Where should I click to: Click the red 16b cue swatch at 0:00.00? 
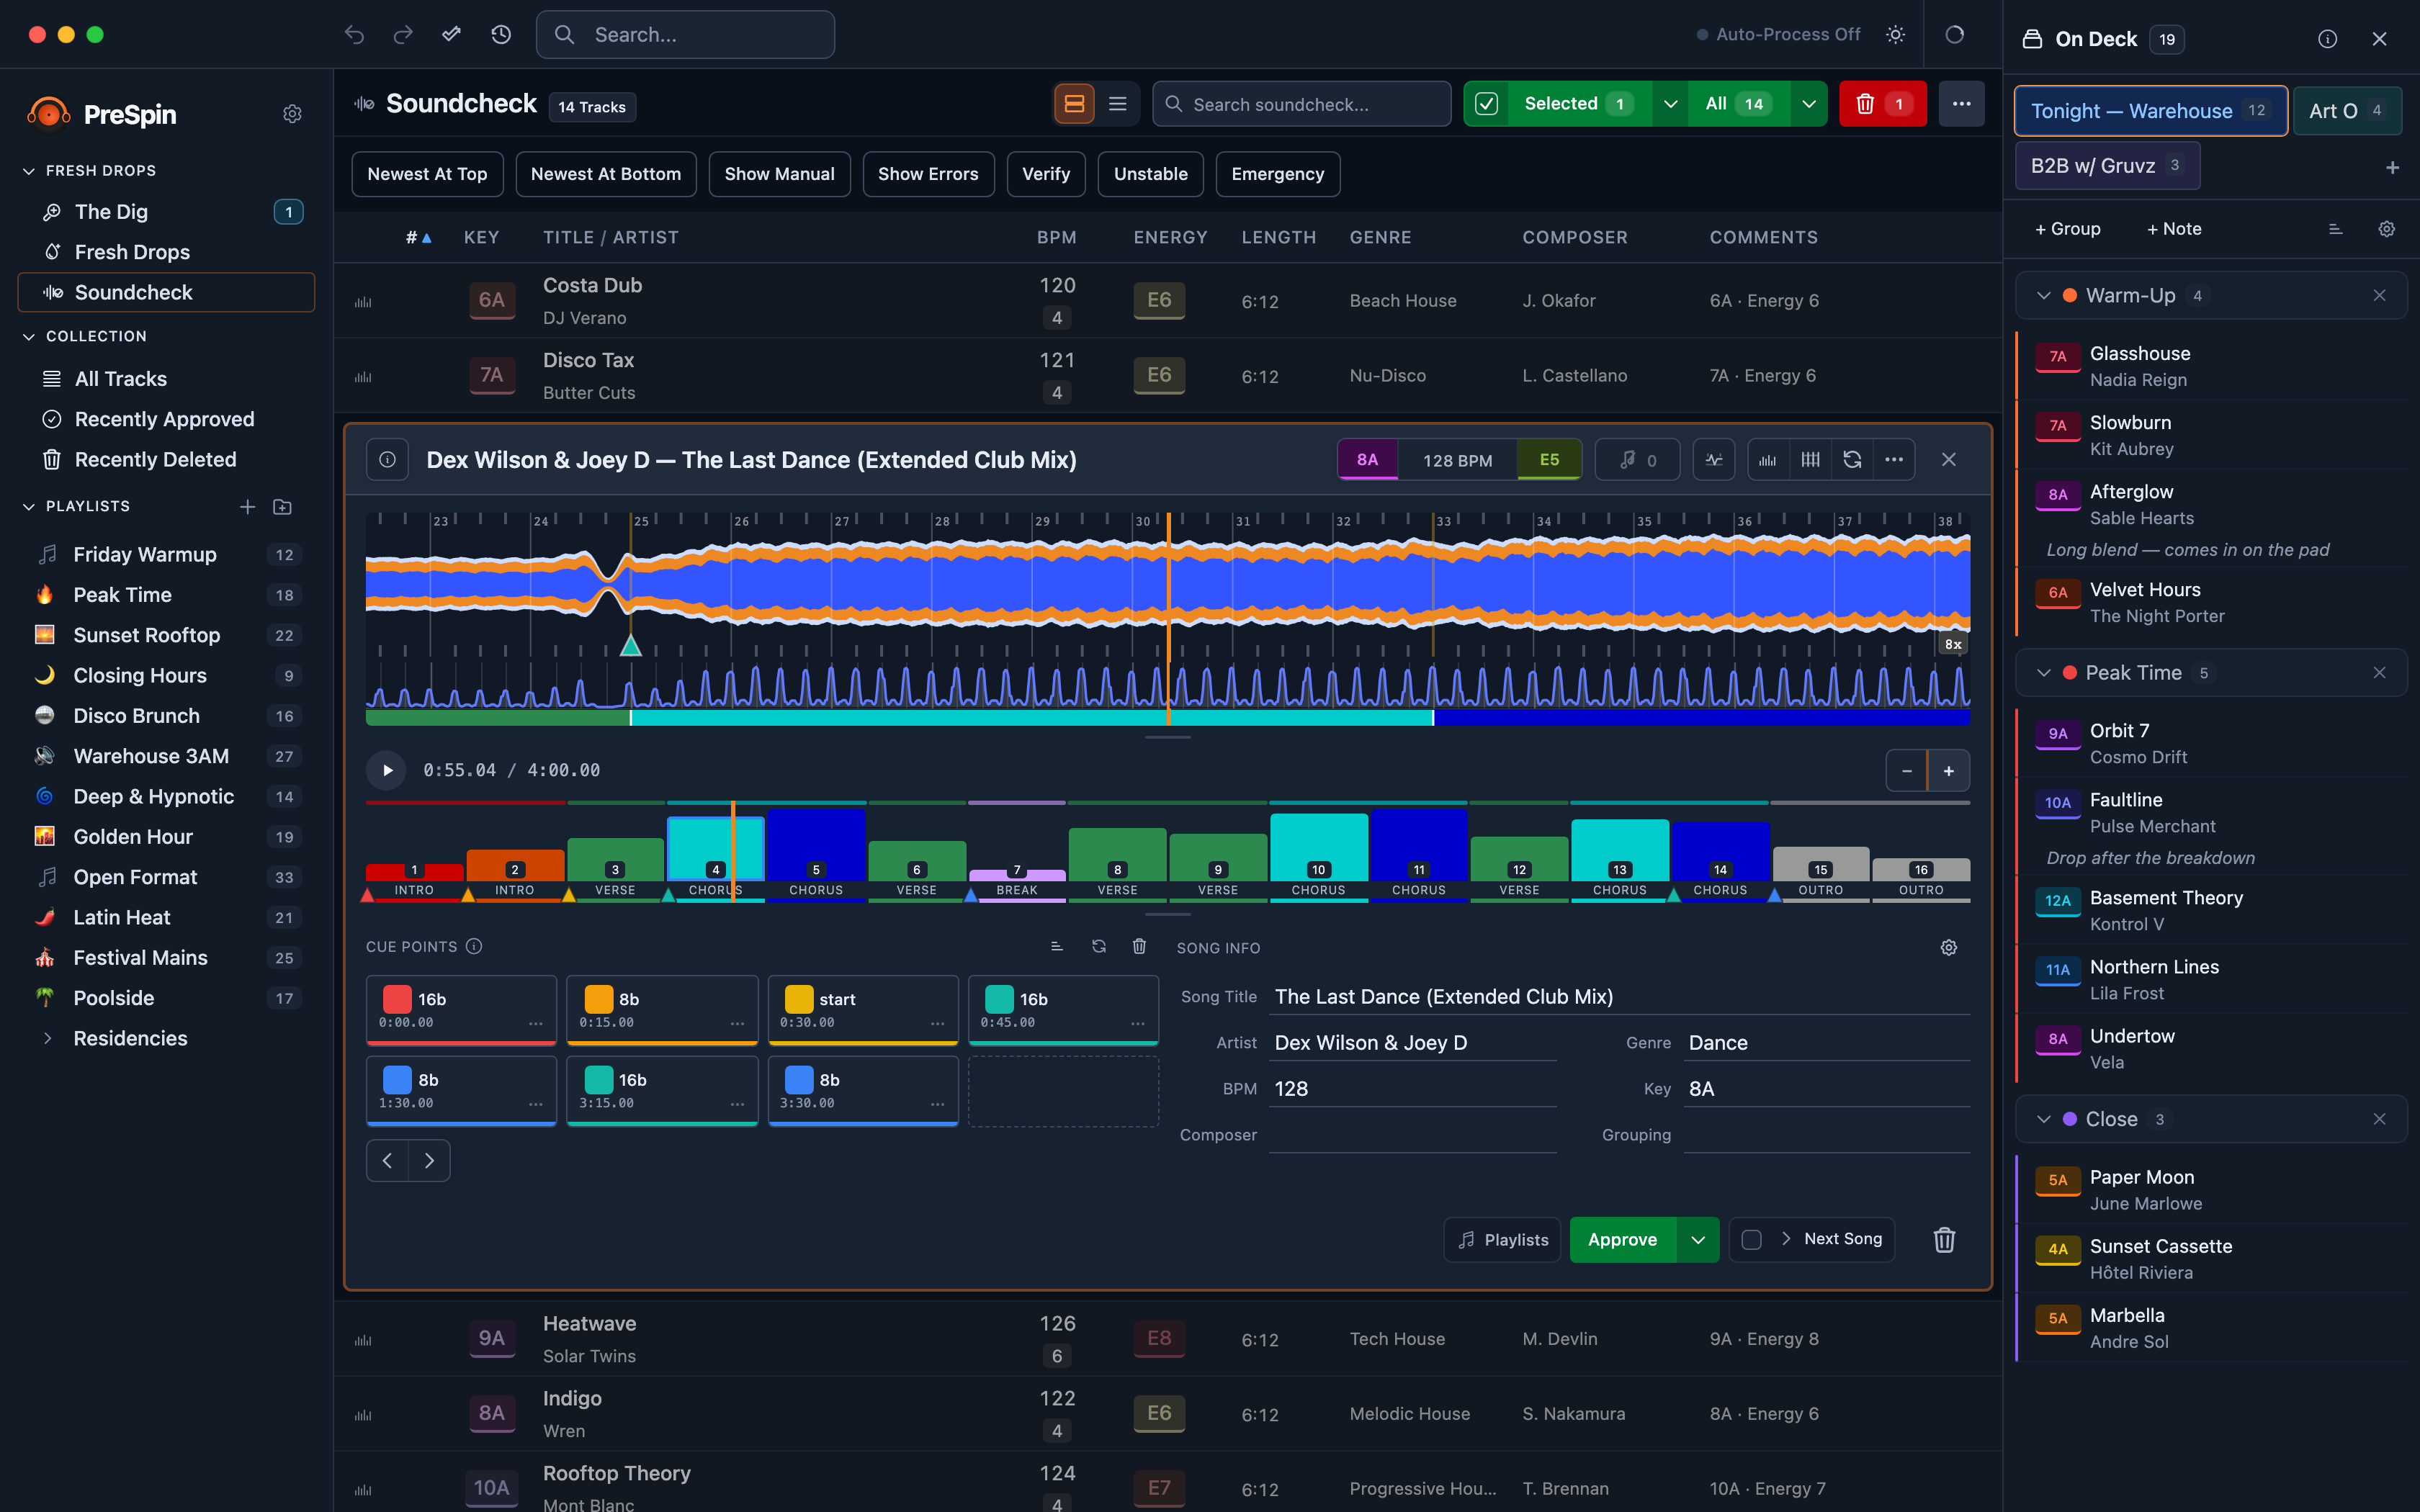click(x=397, y=999)
